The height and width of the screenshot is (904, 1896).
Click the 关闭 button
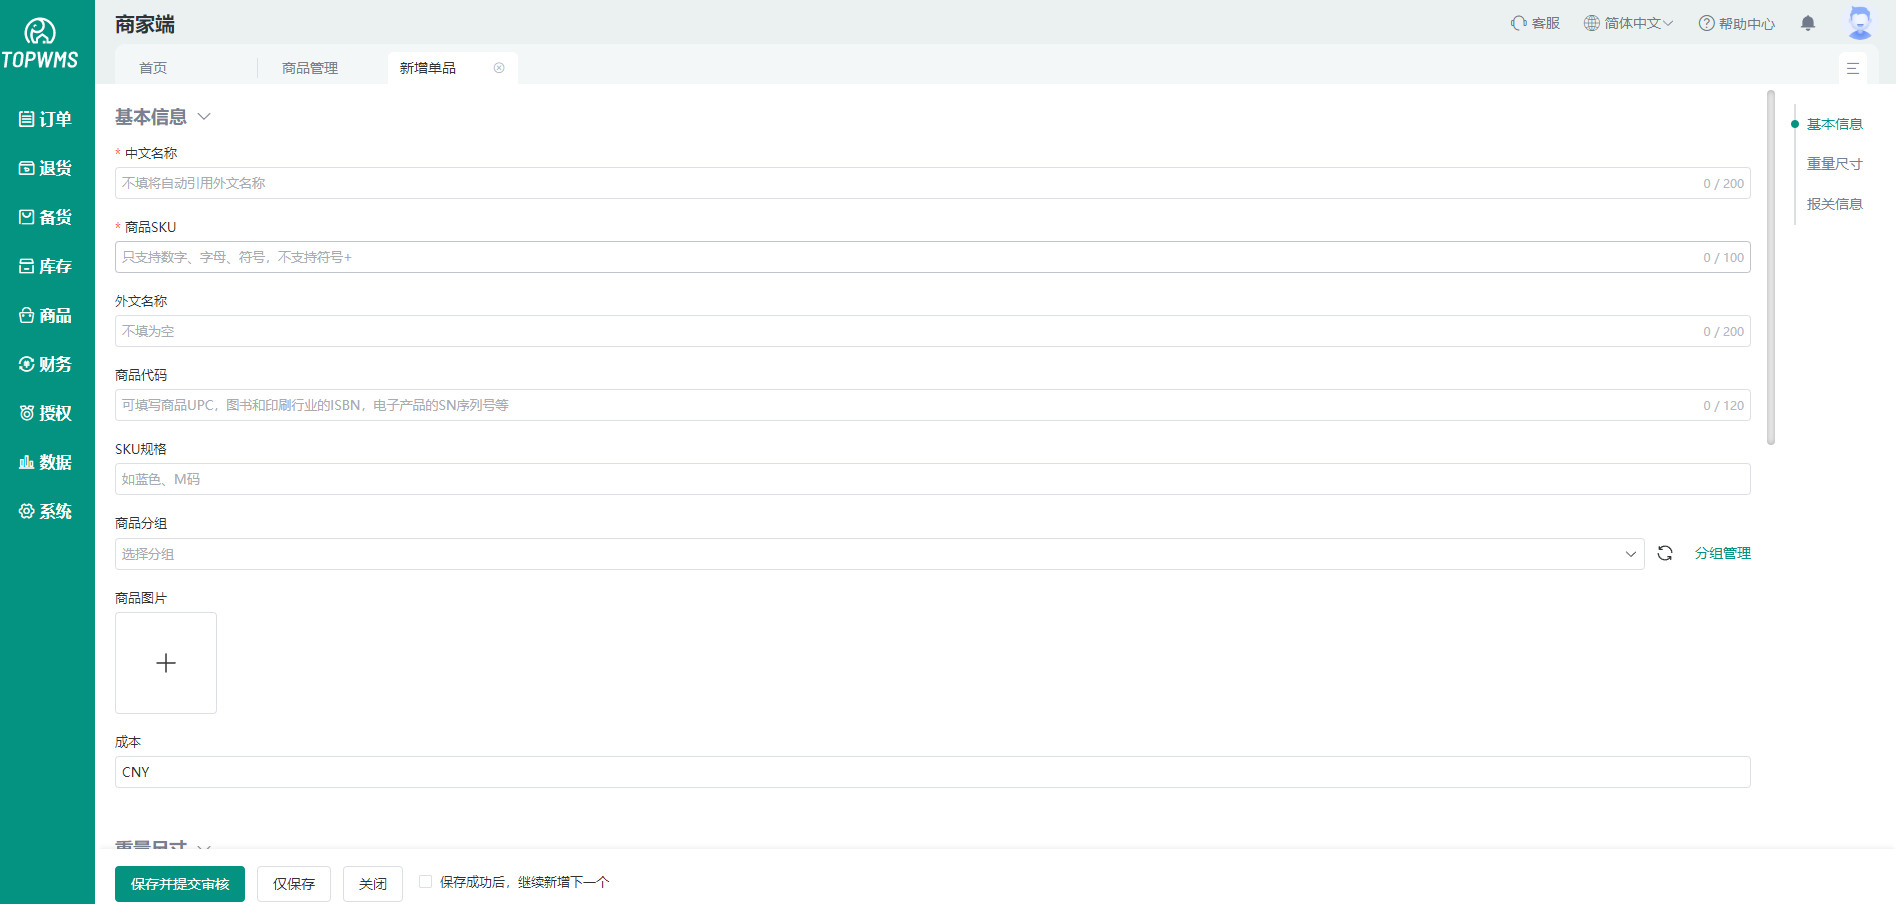pyautogui.click(x=373, y=884)
